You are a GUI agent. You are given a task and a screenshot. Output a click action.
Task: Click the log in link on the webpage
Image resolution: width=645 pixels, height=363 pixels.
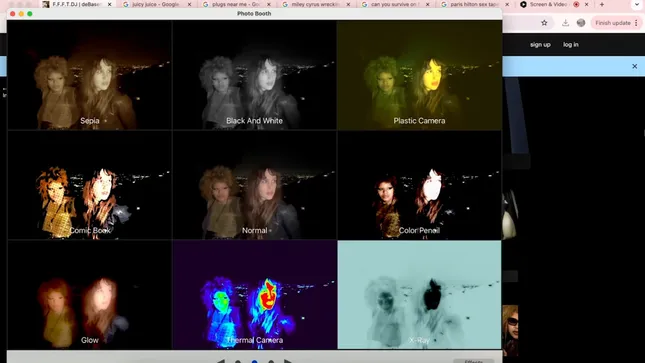(x=571, y=44)
